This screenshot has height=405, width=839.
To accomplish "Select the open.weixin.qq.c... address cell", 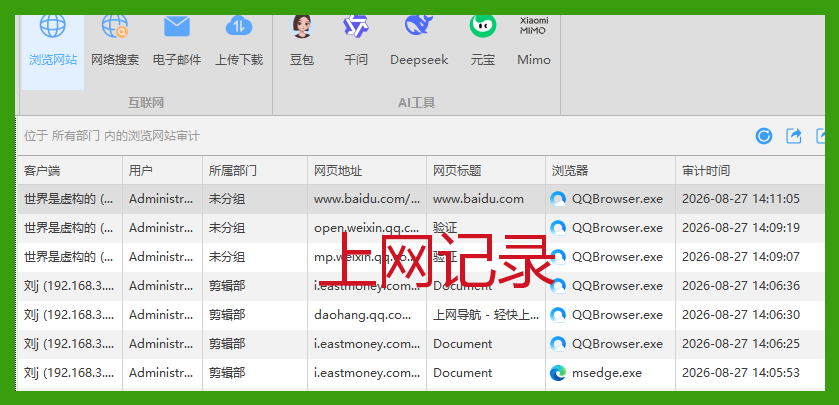I will tap(367, 228).
